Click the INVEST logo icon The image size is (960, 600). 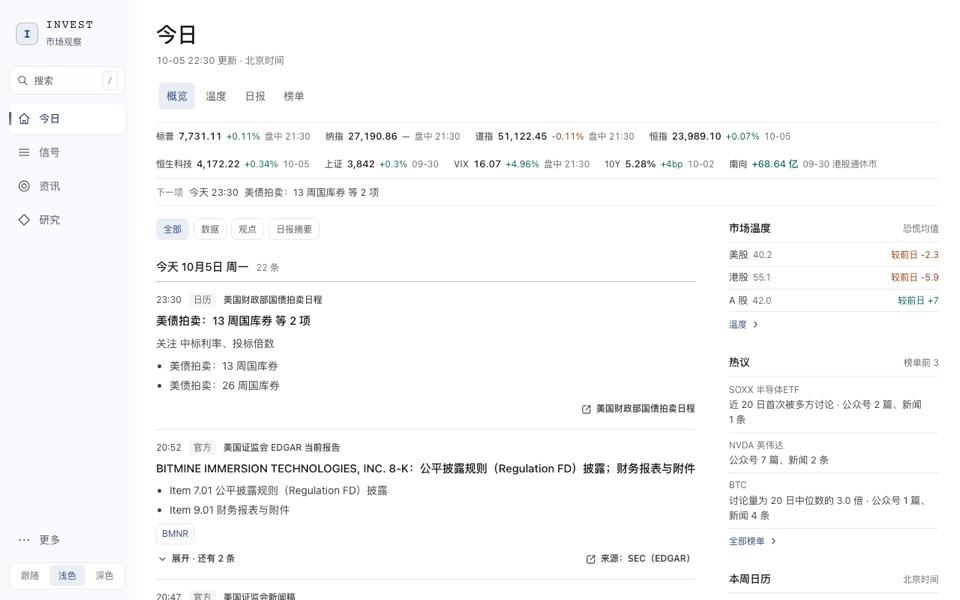click(x=26, y=34)
